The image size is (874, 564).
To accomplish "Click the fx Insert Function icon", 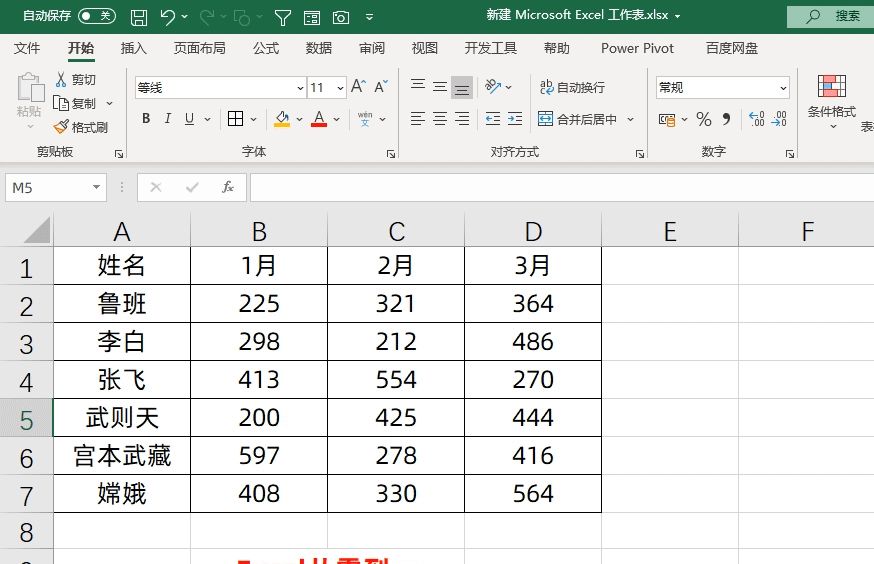I will point(227,187).
